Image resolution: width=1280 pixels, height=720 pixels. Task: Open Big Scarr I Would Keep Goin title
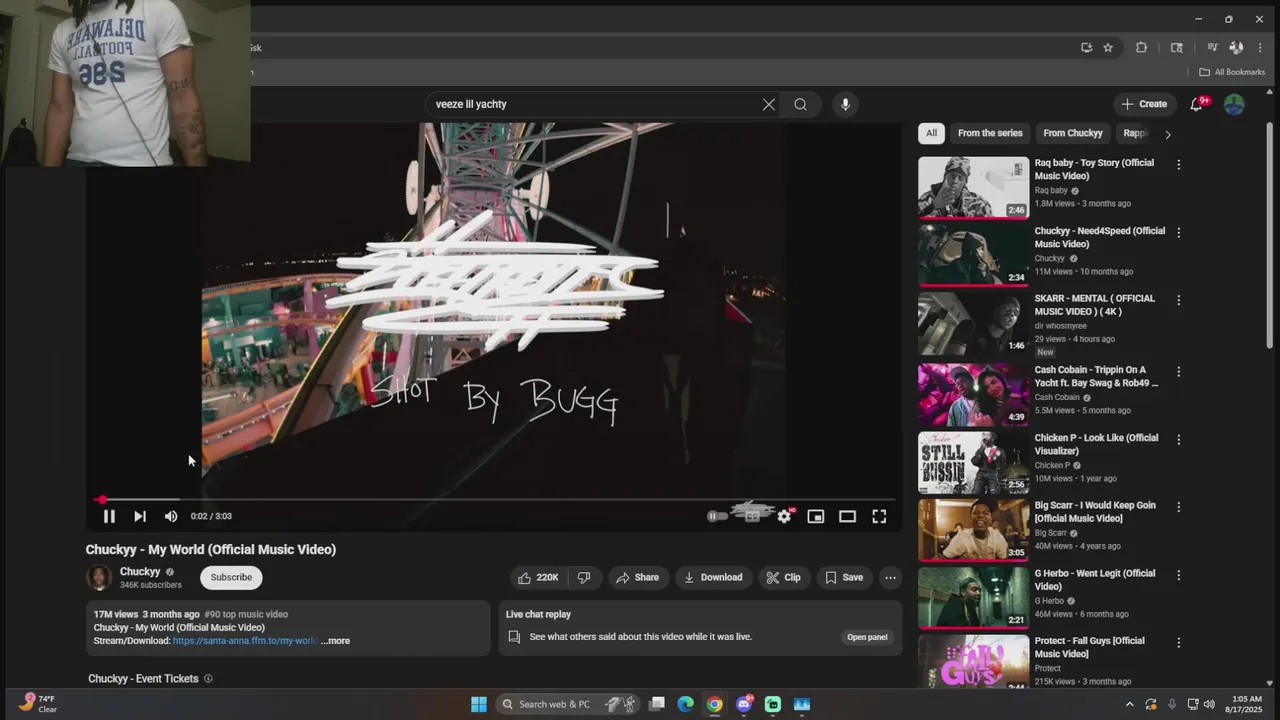(x=1095, y=512)
